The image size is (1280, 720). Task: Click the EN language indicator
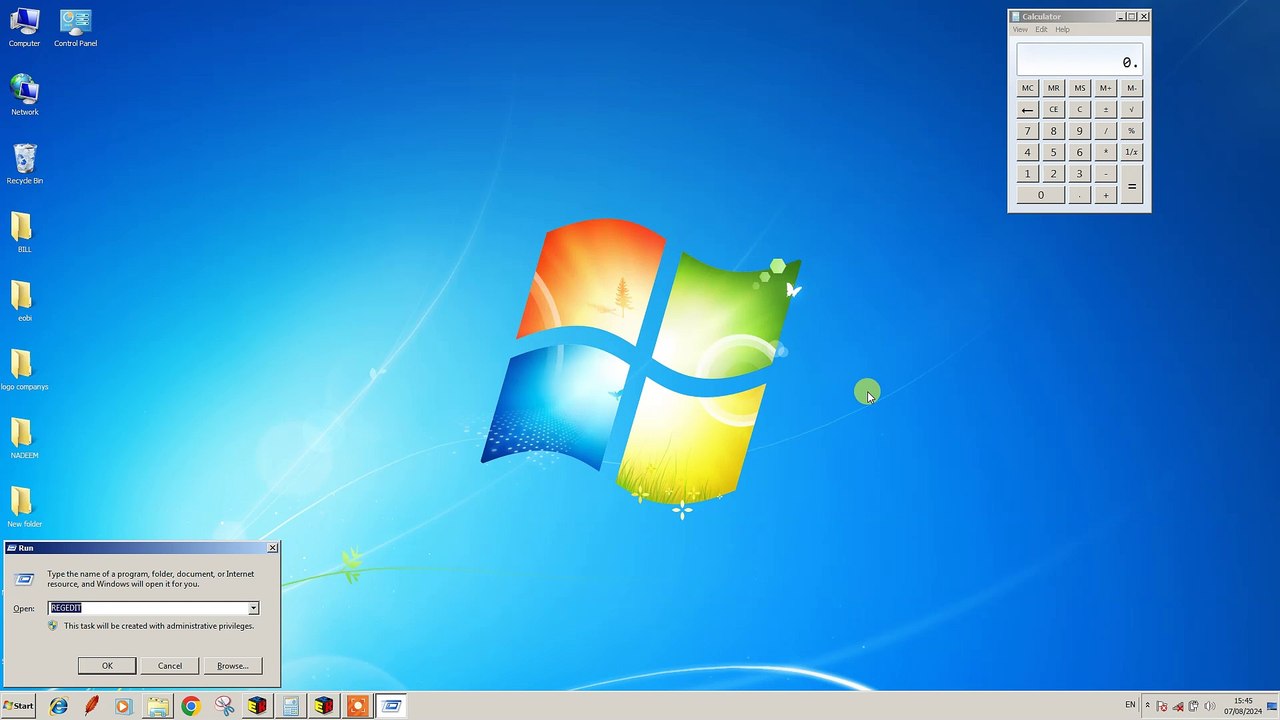pyautogui.click(x=1130, y=705)
